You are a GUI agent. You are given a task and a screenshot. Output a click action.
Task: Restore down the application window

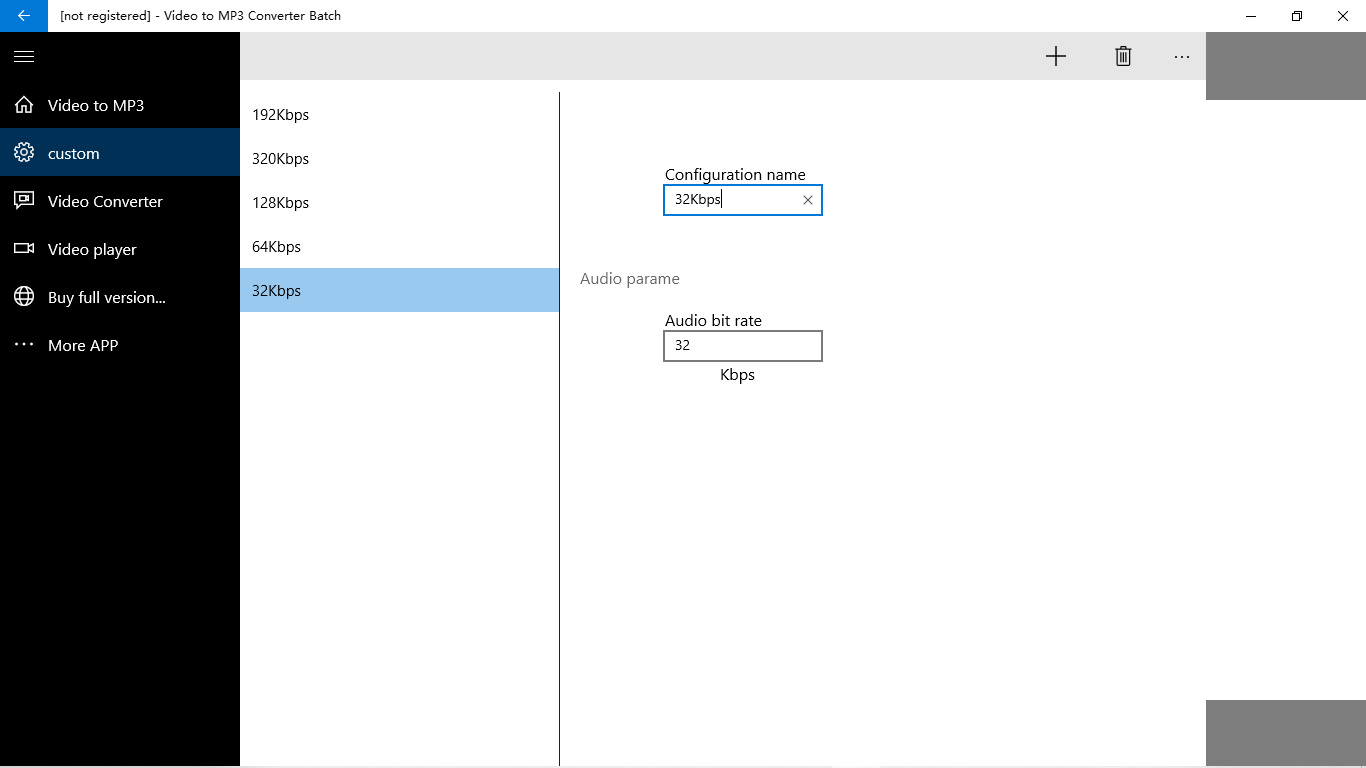[x=1297, y=16]
